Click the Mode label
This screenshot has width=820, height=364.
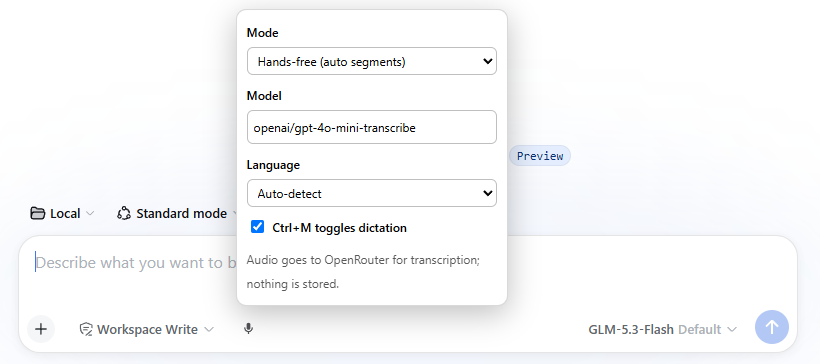[263, 33]
